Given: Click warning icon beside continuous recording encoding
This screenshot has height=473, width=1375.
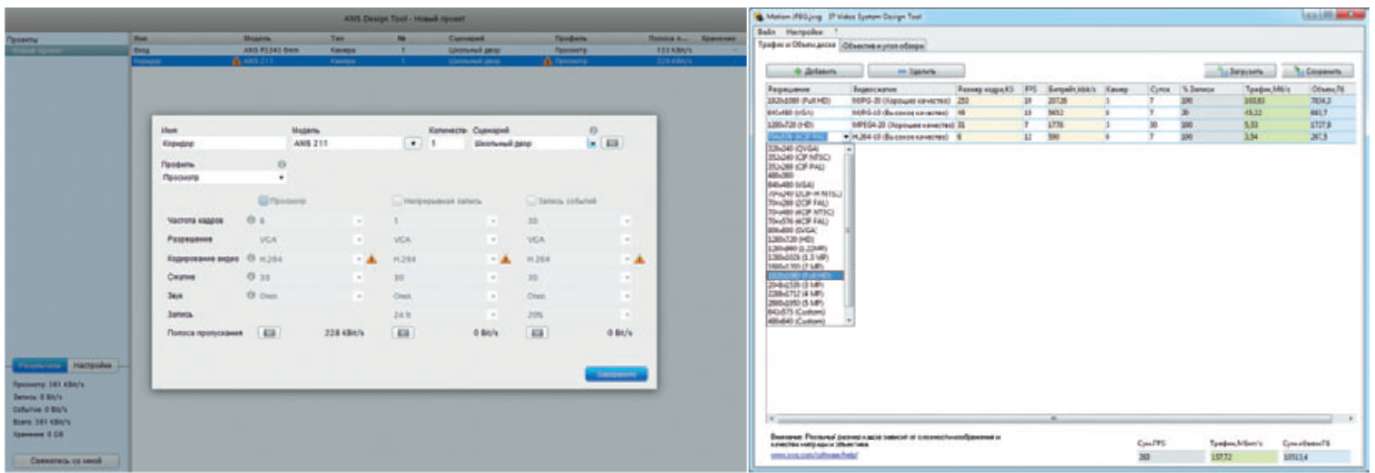Looking at the screenshot, I should pyautogui.click(x=505, y=259).
